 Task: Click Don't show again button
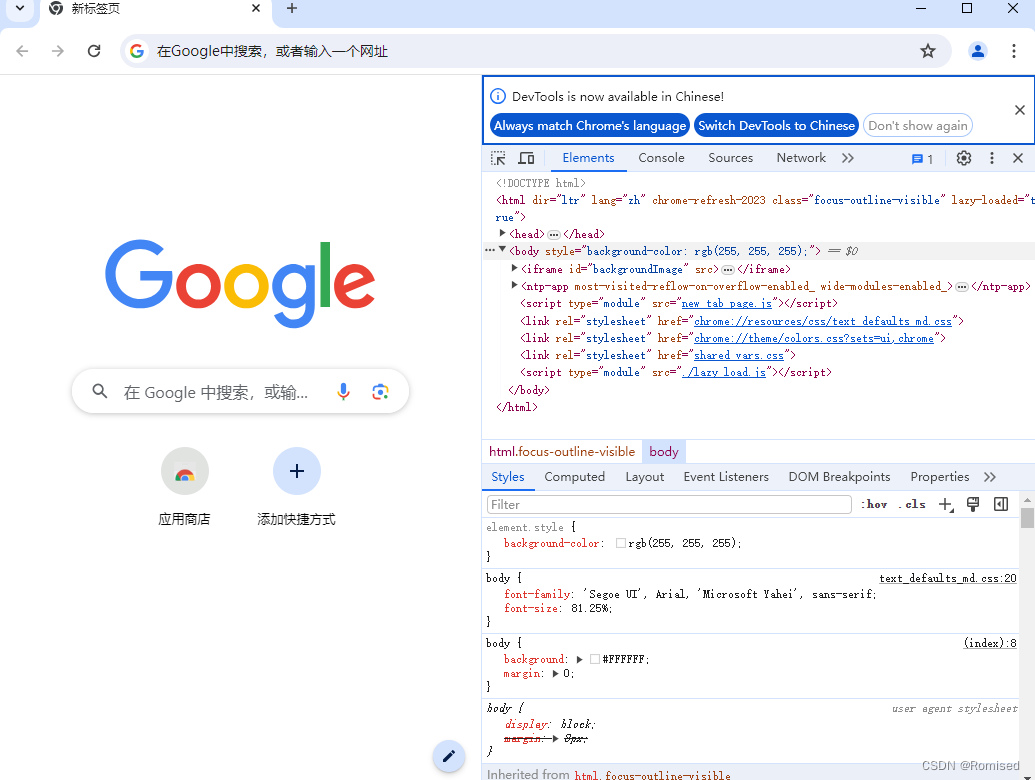[918, 125]
